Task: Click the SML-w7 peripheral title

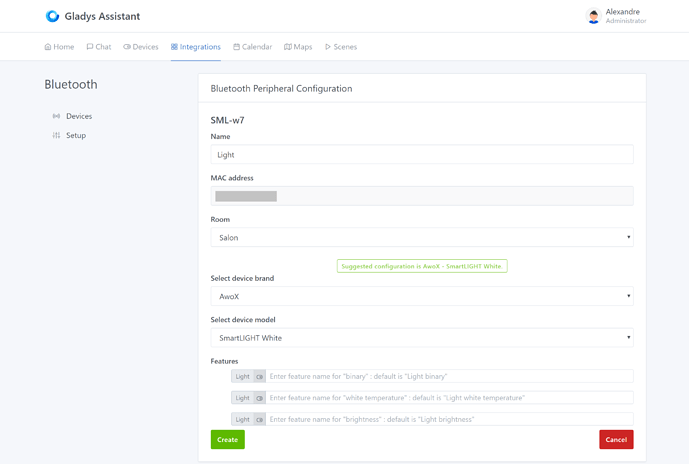Action: [x=228, y=120]
